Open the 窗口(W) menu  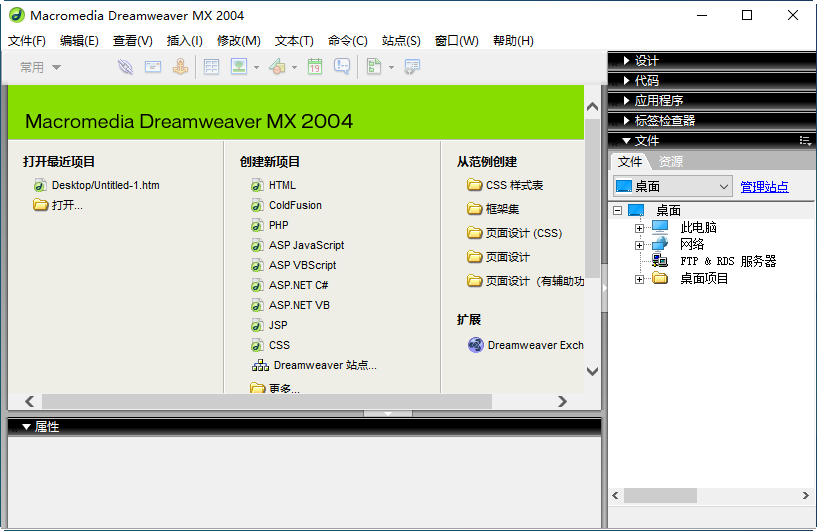pyautogui.click(x=456, y=41)
